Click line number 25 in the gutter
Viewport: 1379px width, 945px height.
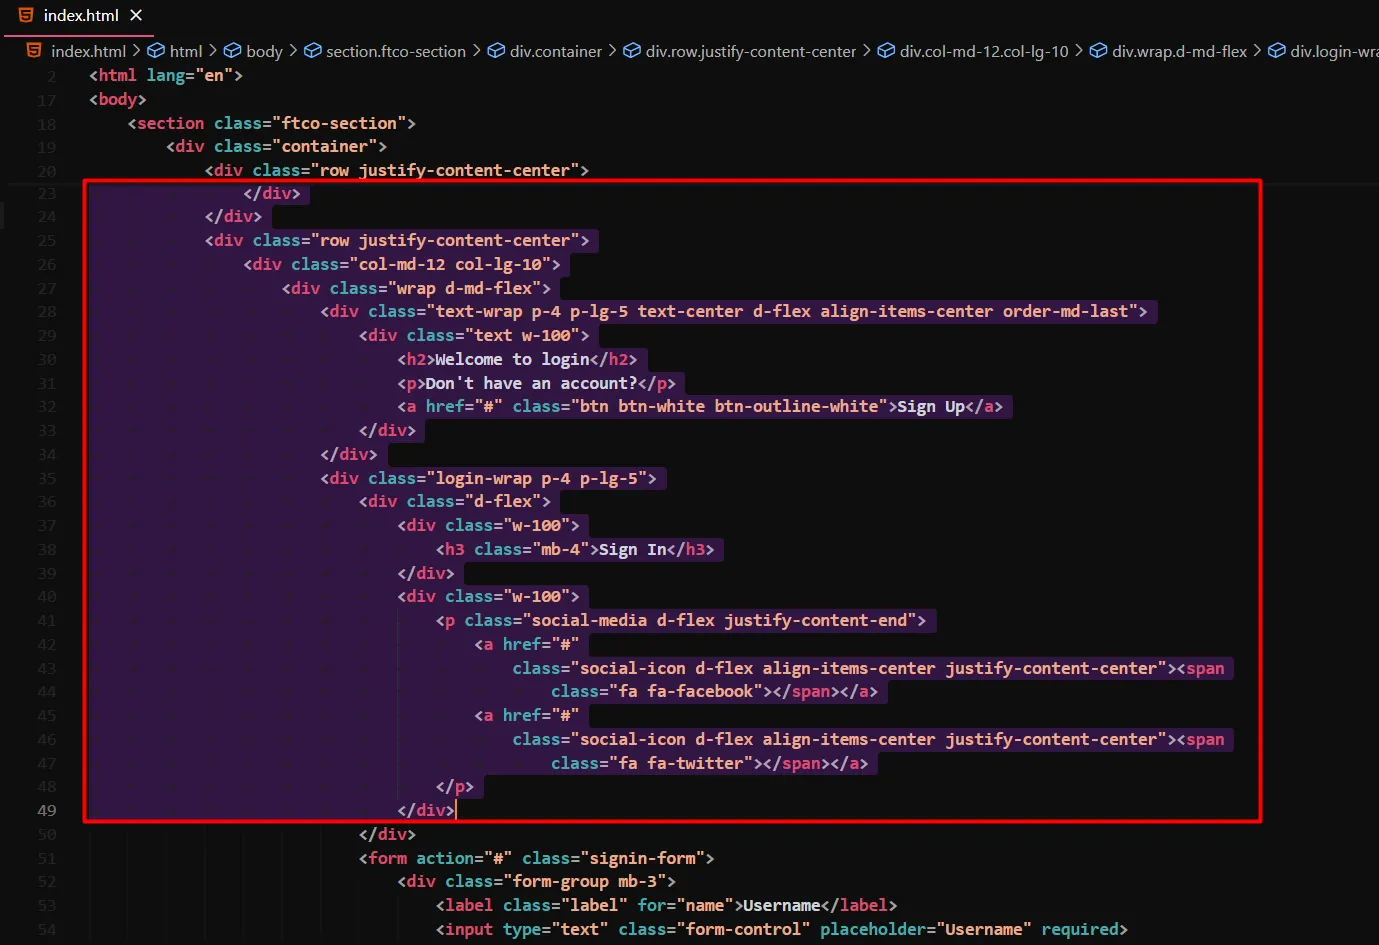tap(47, 241)
